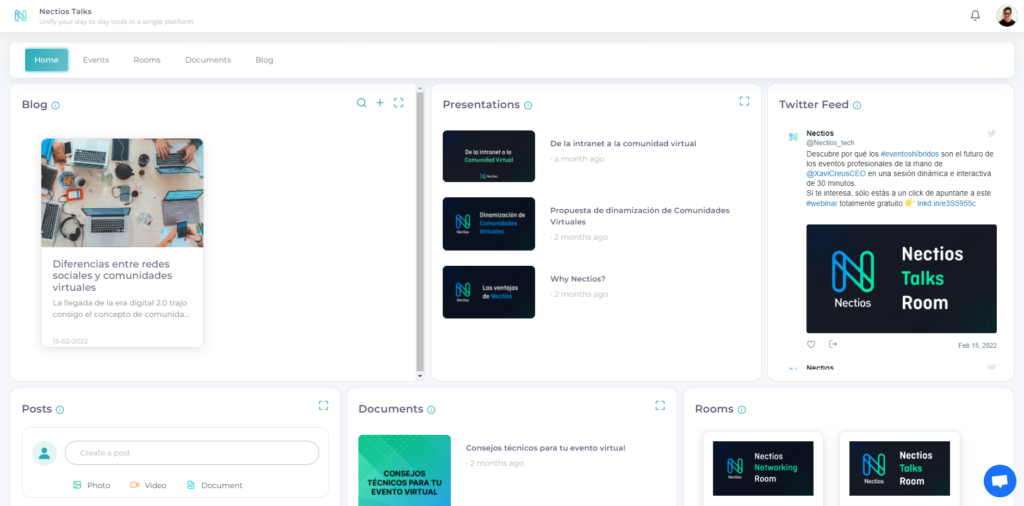Expand Blog panel to fullscreen
This screenshot has height=506, width=1024.
point(399,103)
